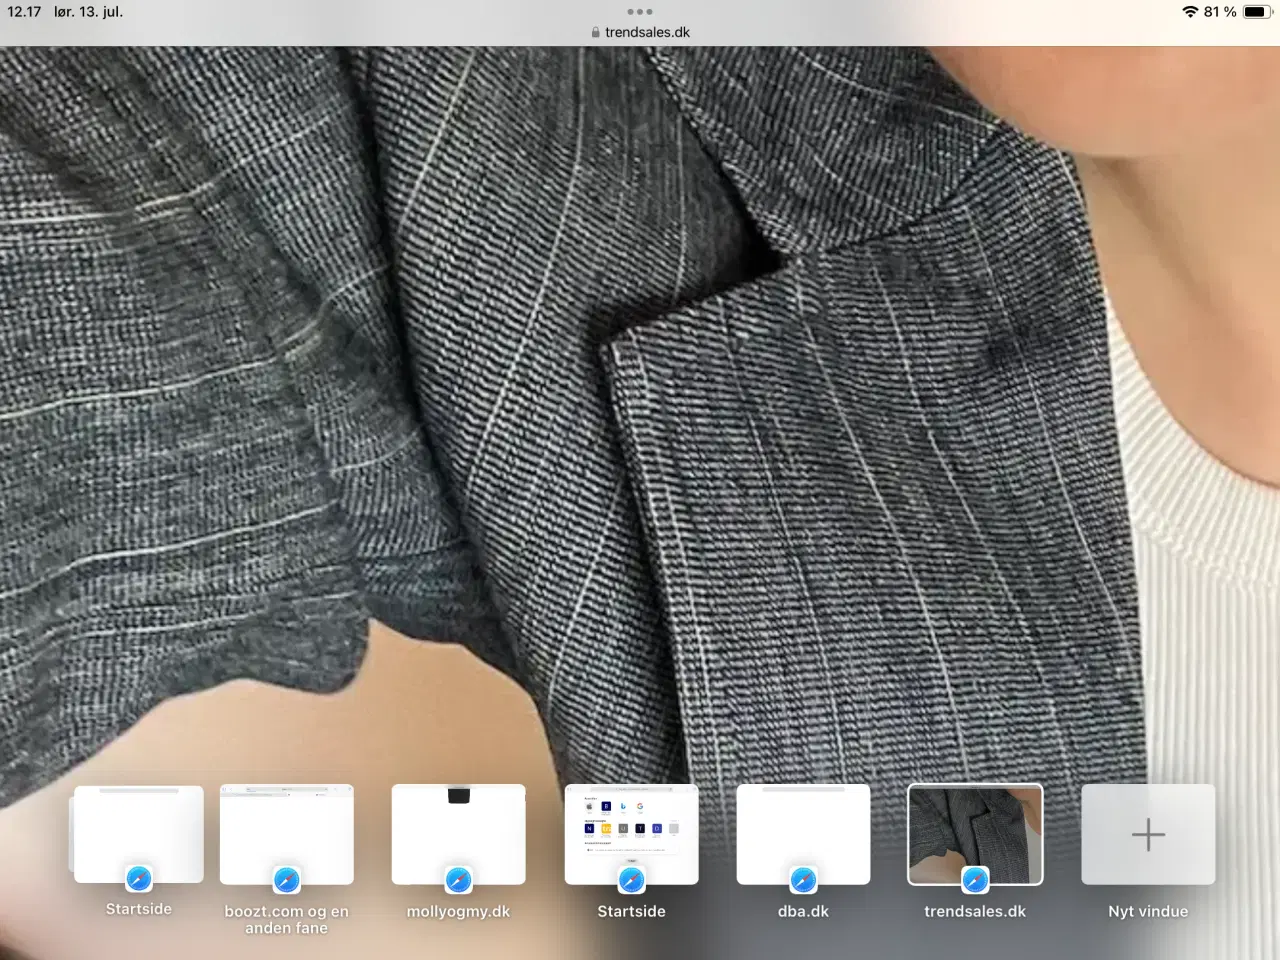Viewport: 1280px width, 960px height.
Task: Open the mollyogmy.dk window thumbnail
Action: (458, 834)
